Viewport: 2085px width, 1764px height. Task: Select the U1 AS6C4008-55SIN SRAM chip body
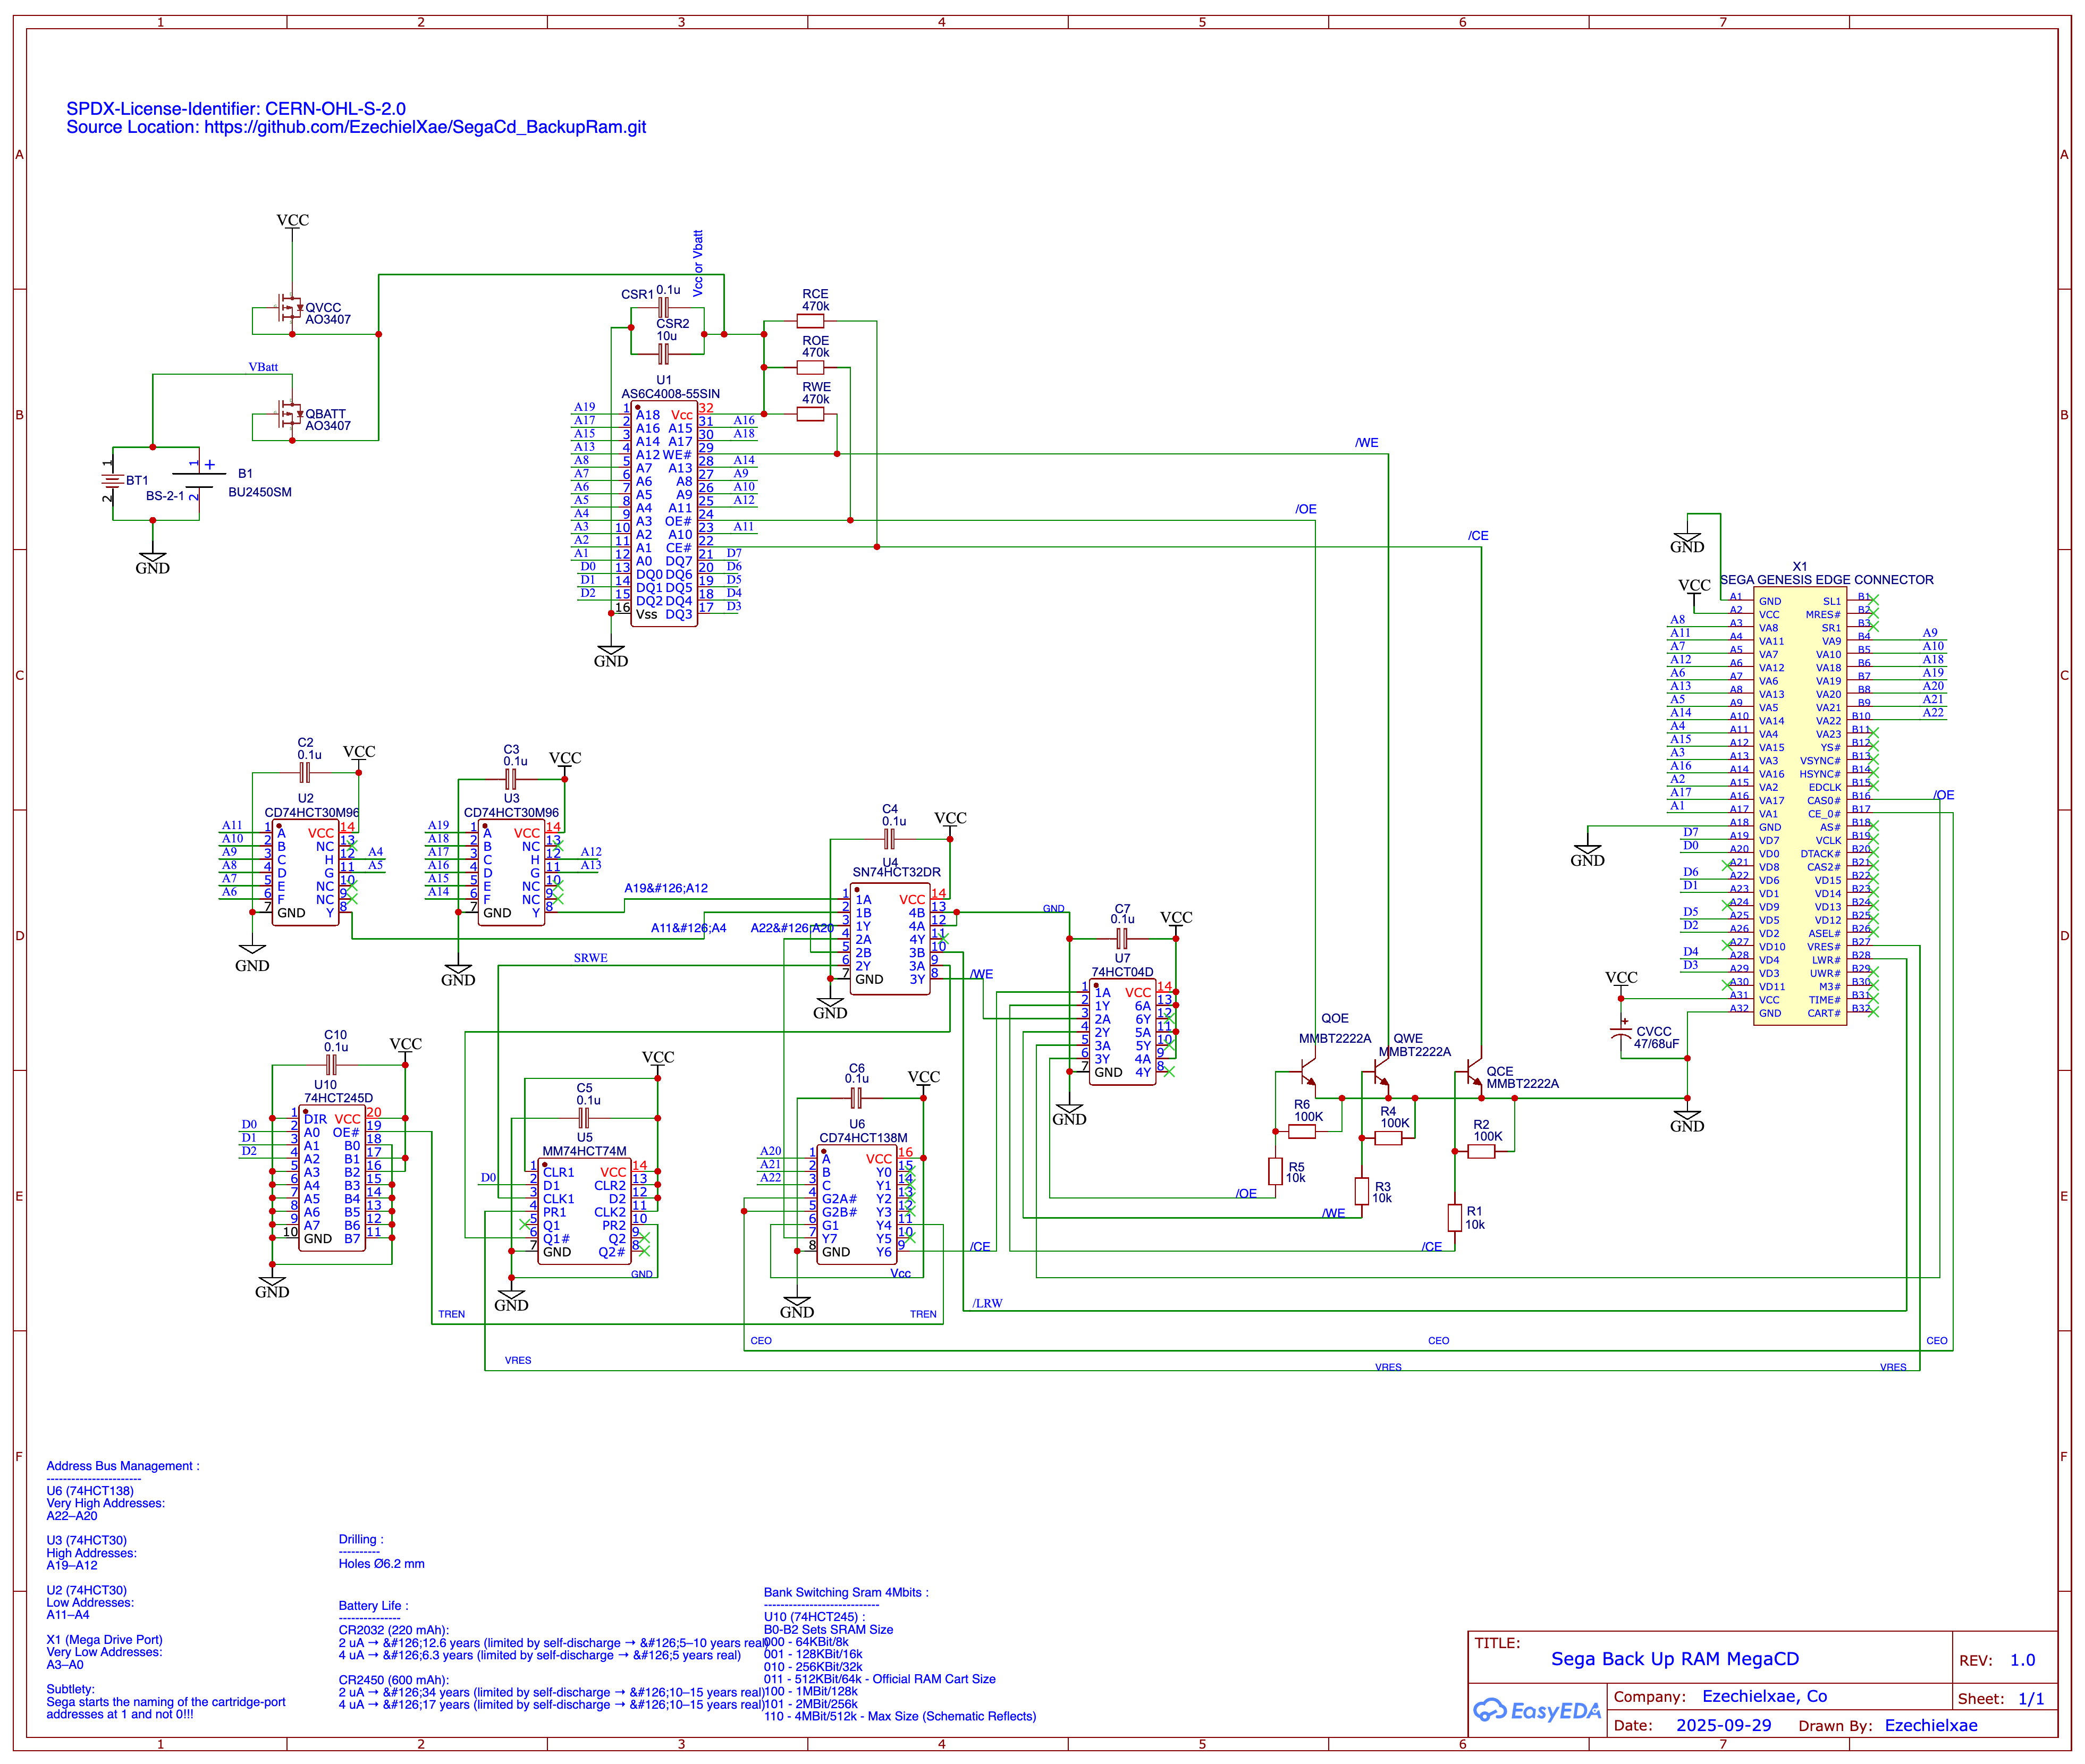(x=664, y=515)
